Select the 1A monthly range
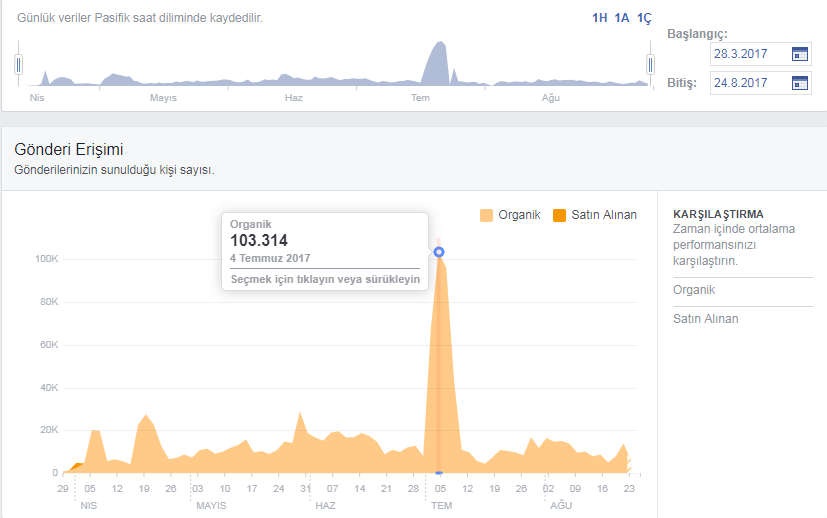Screen dimensions: 827x518 coord(622,18)
